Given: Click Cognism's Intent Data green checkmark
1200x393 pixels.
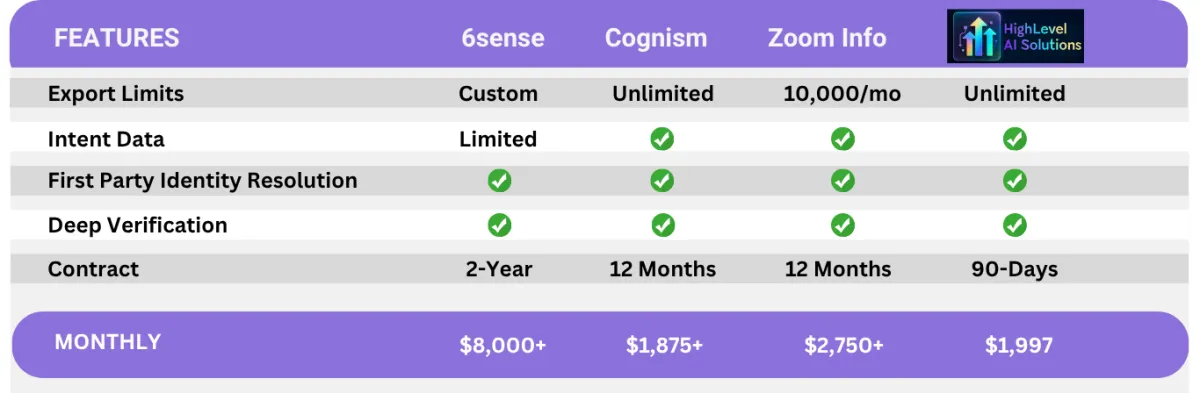Looking at the screenshot, I should coord(662,139).
